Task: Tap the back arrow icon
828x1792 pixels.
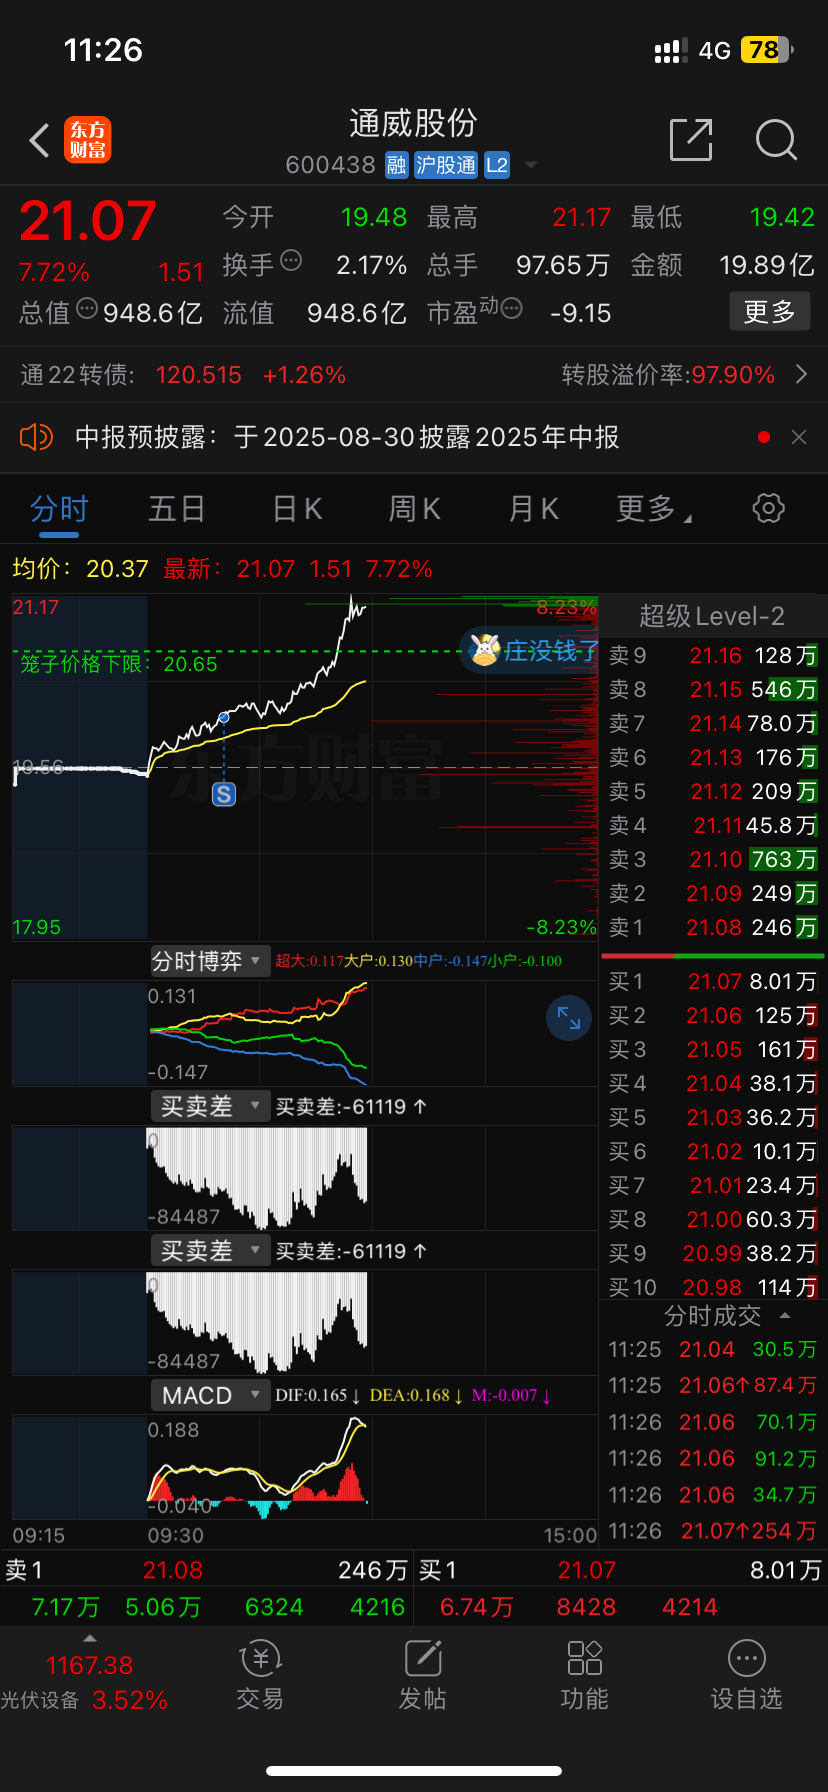Action: click(x=40, y=141)
